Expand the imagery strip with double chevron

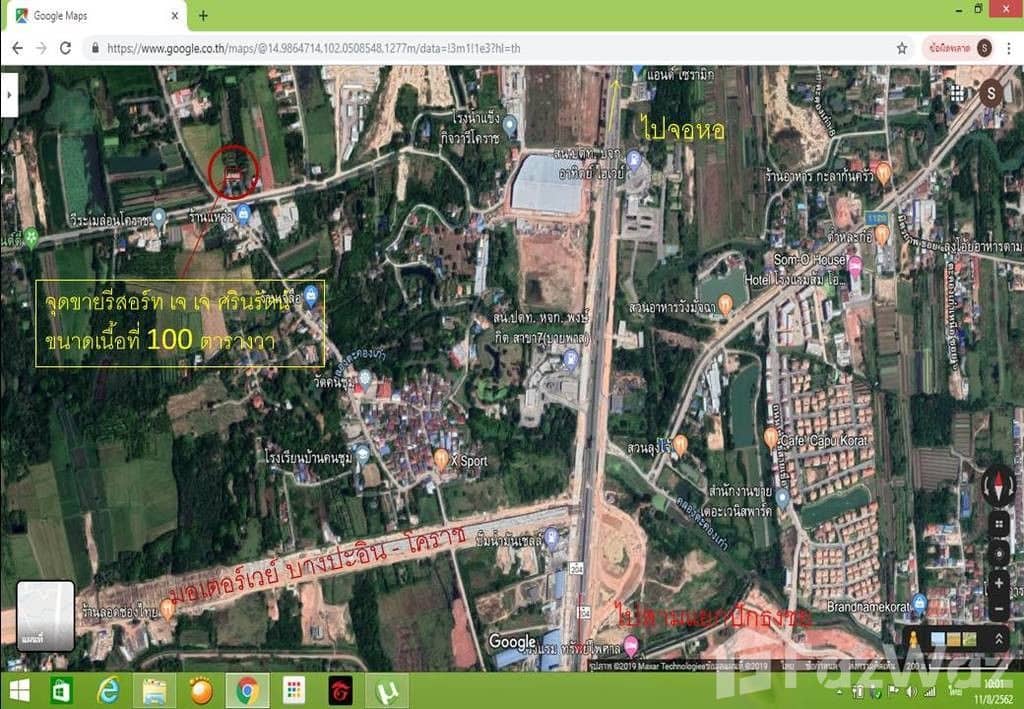coord(997,638)
